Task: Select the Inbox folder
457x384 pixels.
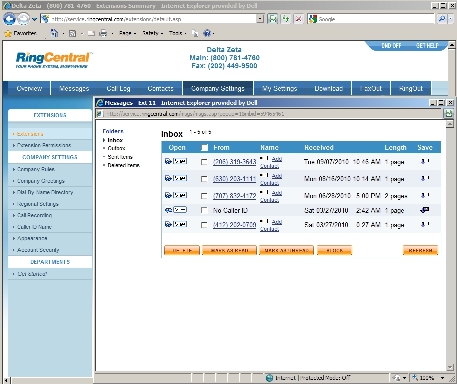Action: [115, 140]
